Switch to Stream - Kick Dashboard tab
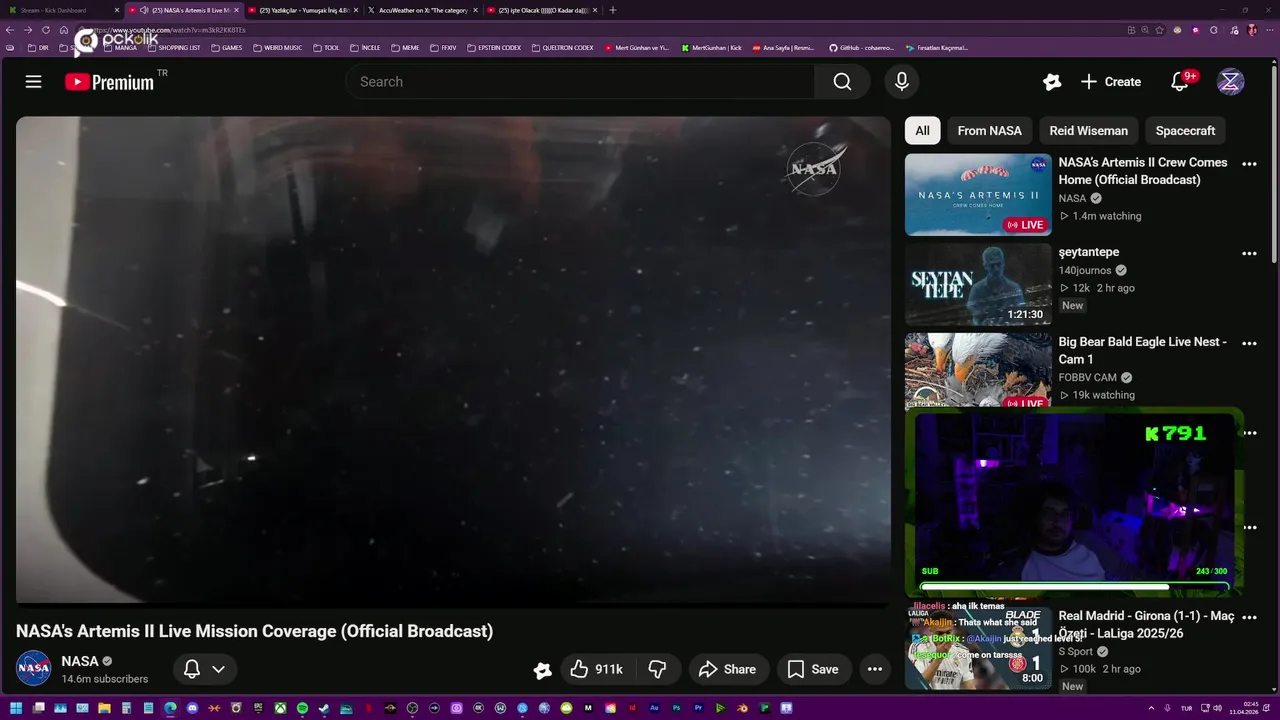 62,10
